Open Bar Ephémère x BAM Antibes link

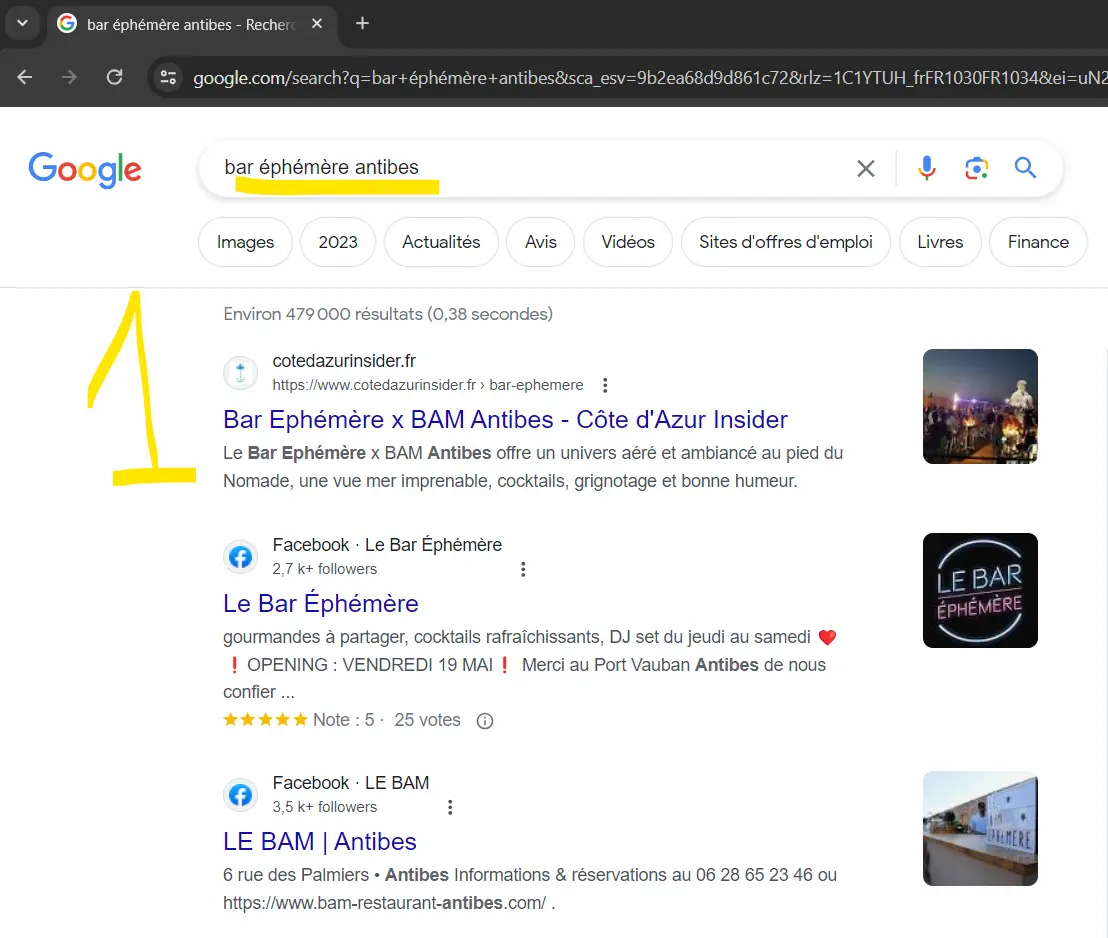pyautogui.click(x=505, y=419)
